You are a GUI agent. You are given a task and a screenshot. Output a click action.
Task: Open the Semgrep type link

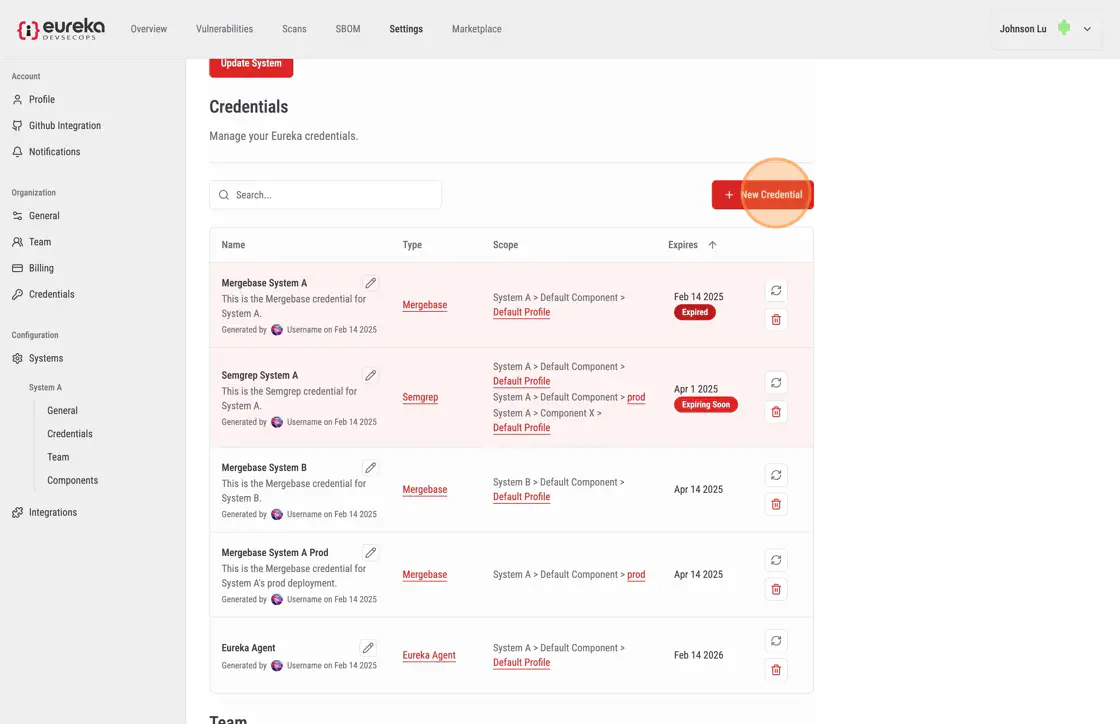[x=420, y=397]
